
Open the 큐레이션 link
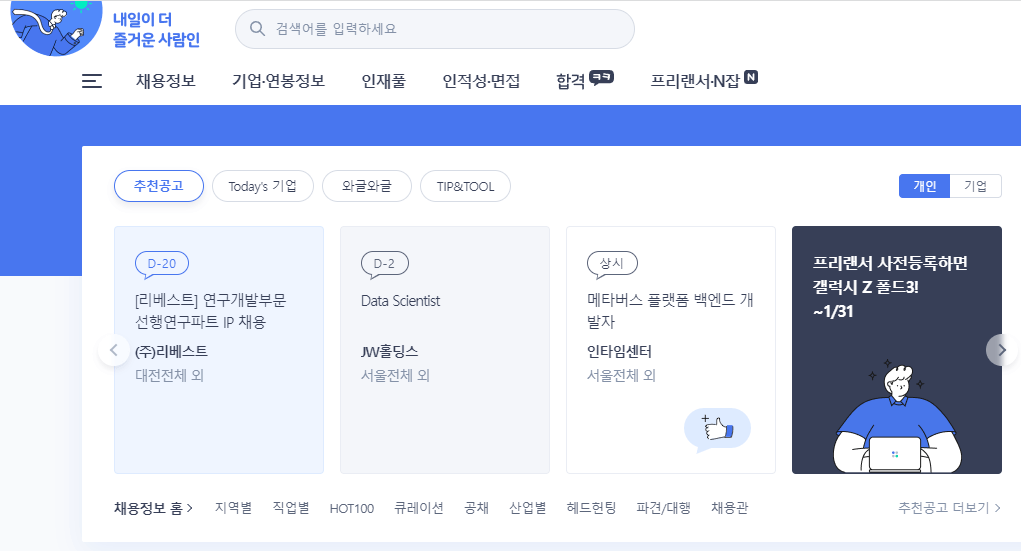pyautogui.click(x=419, y=508)
